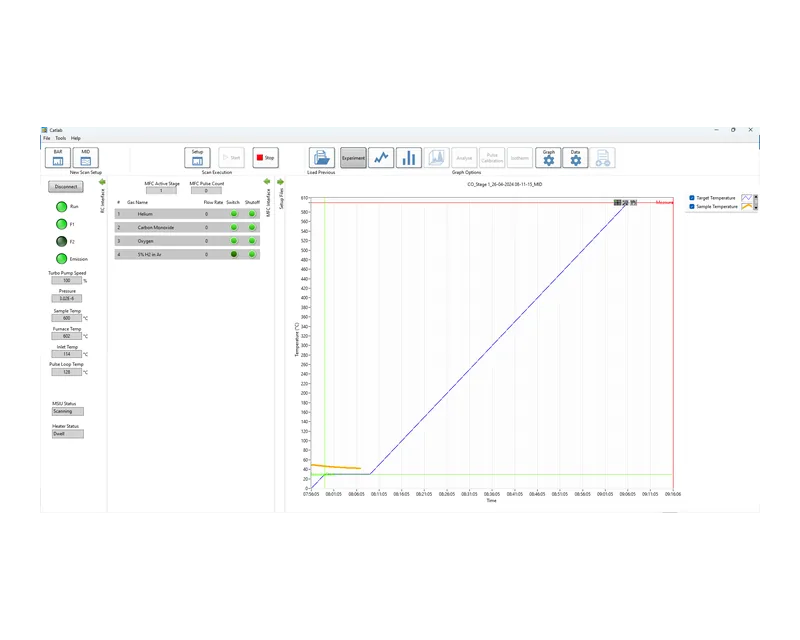Open the Scan Execution Setup button

(197, 158)
